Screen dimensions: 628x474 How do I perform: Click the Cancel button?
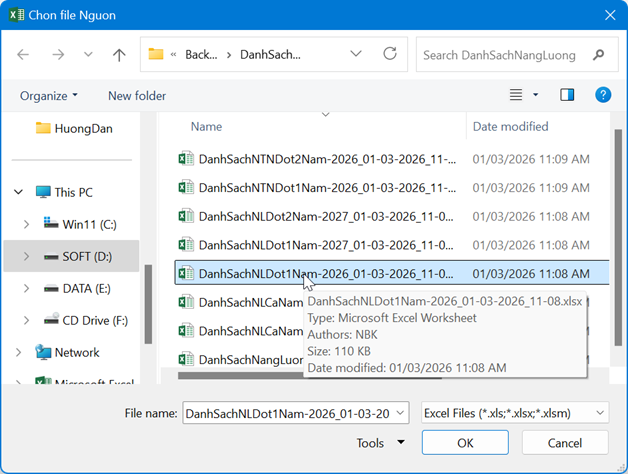[565, 443]
